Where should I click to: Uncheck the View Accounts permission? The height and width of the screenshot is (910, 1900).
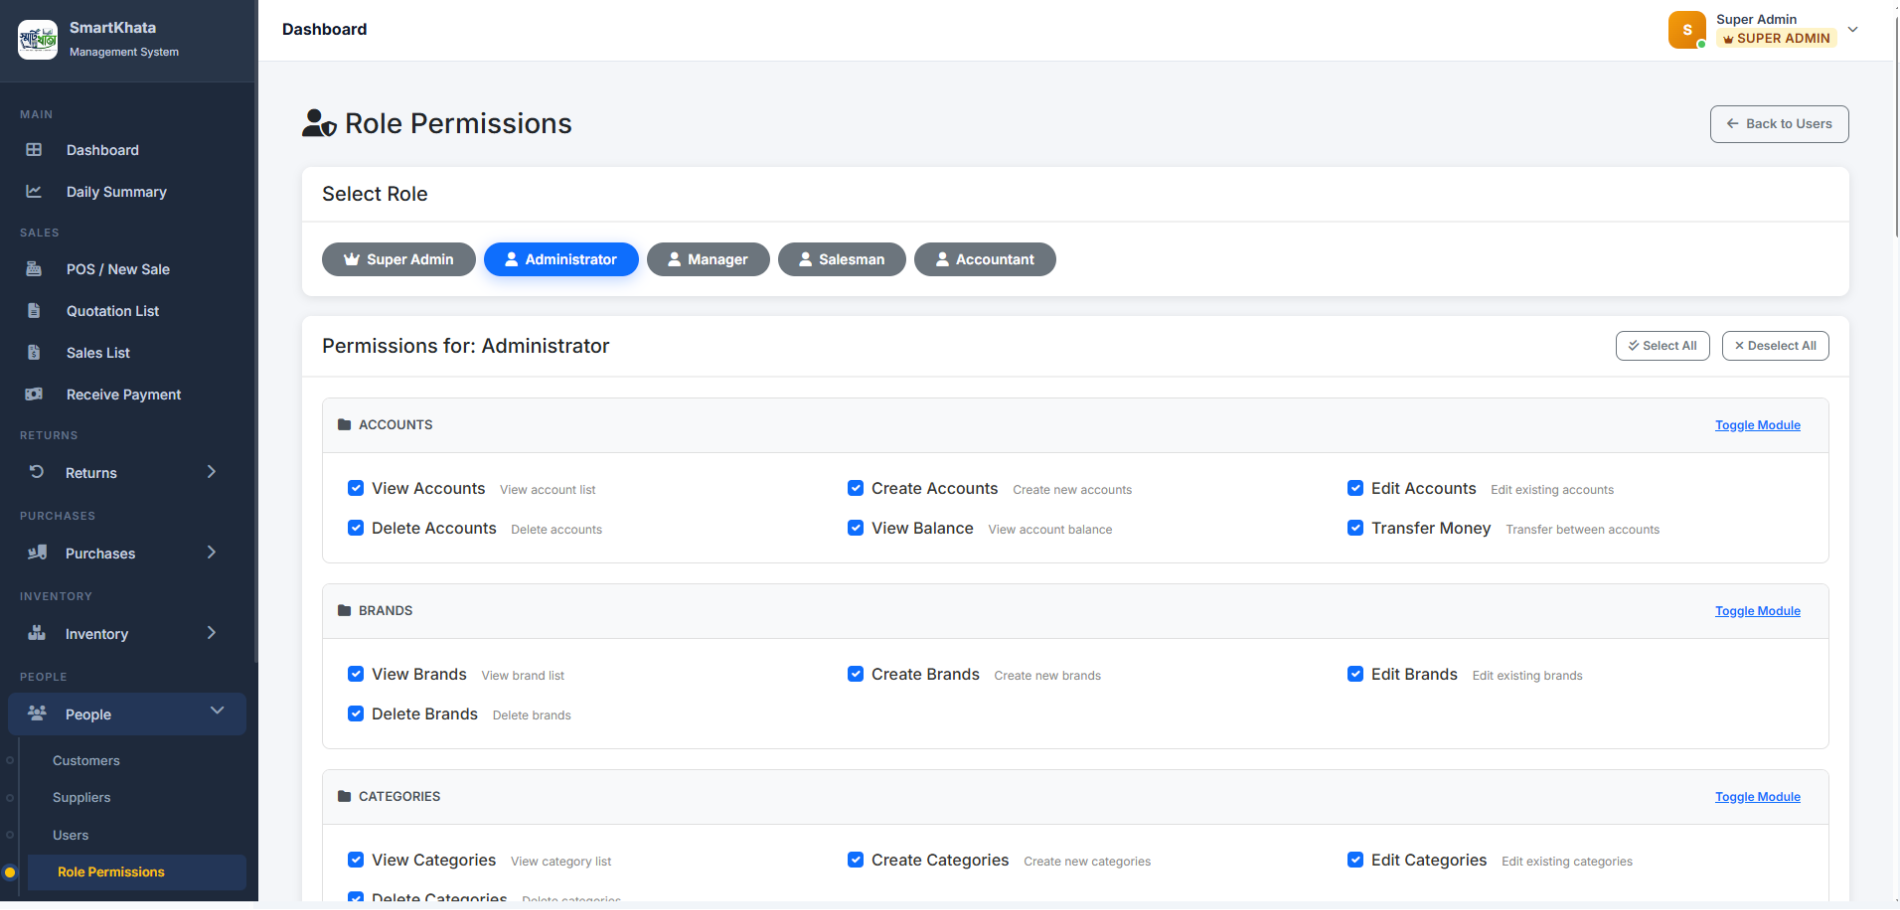click(356, 488)
